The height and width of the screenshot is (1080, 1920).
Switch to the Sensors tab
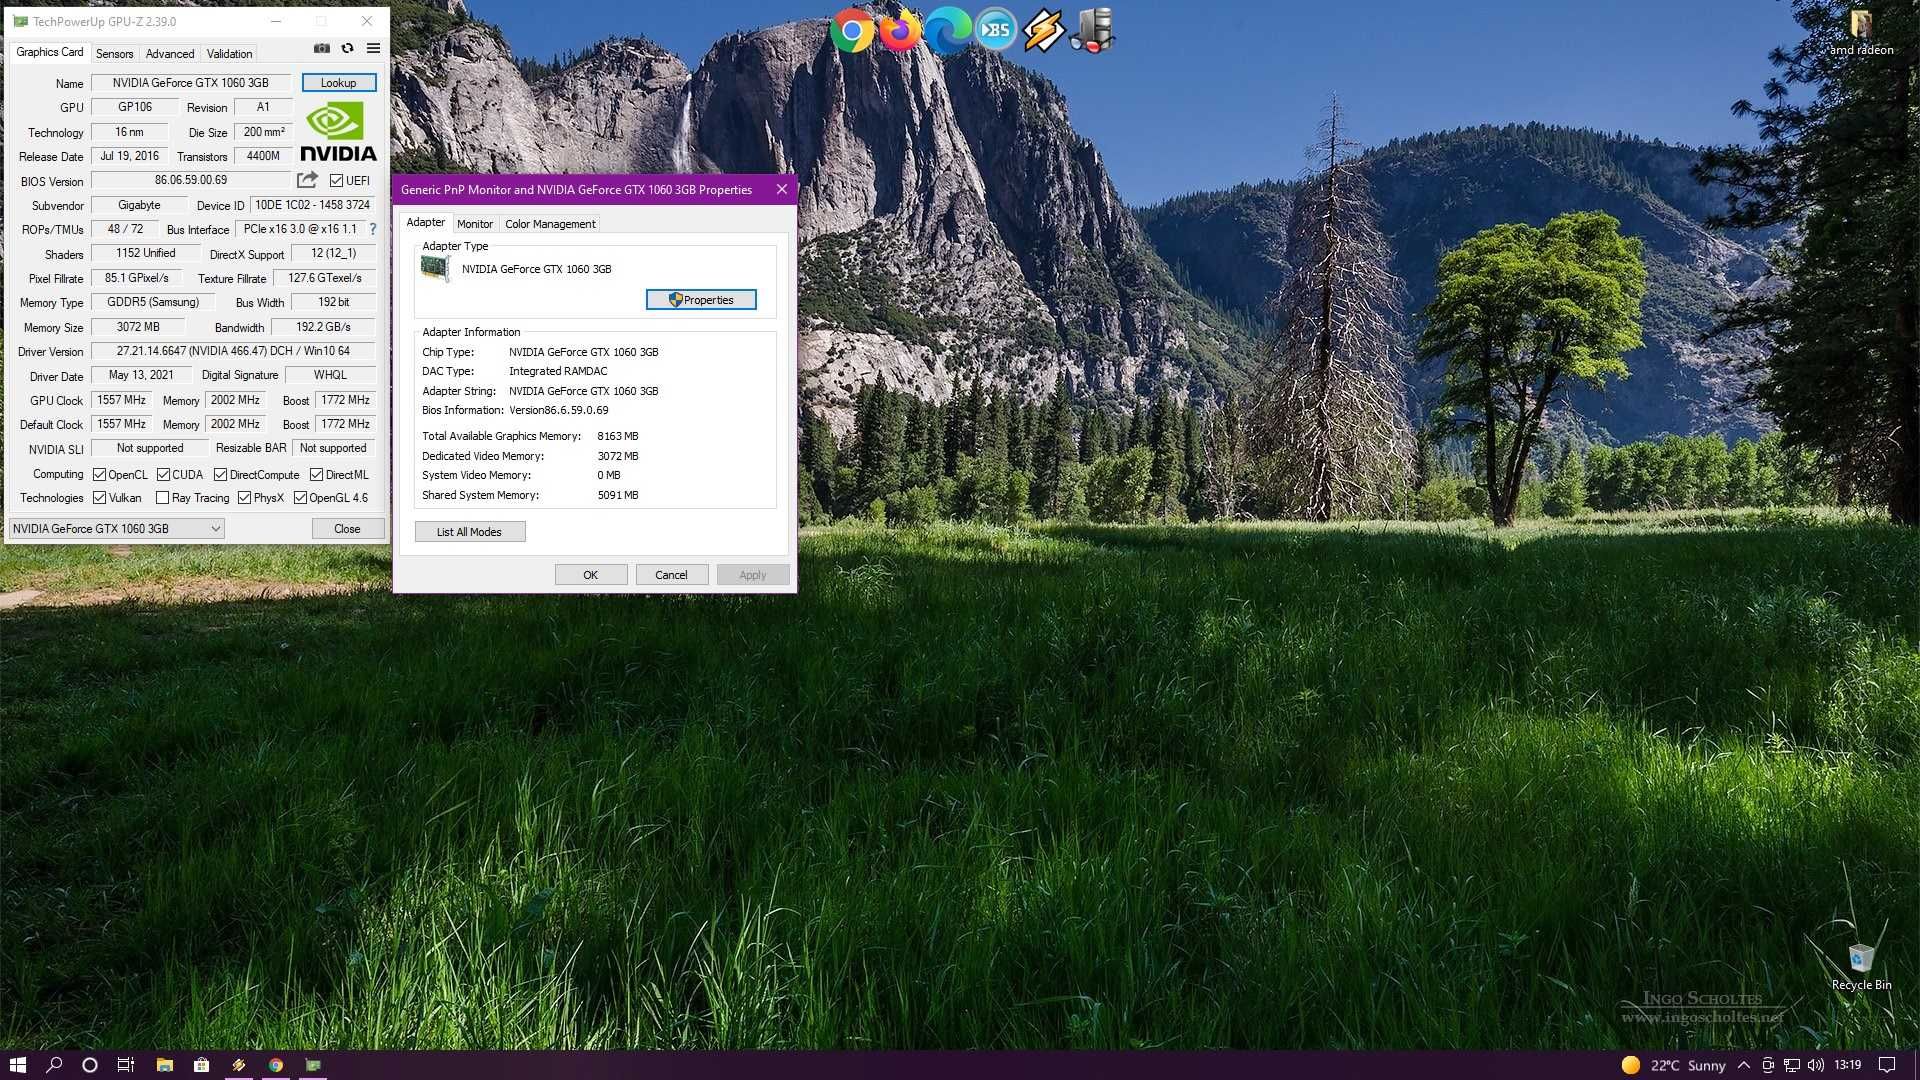click(x=114, y=54)
